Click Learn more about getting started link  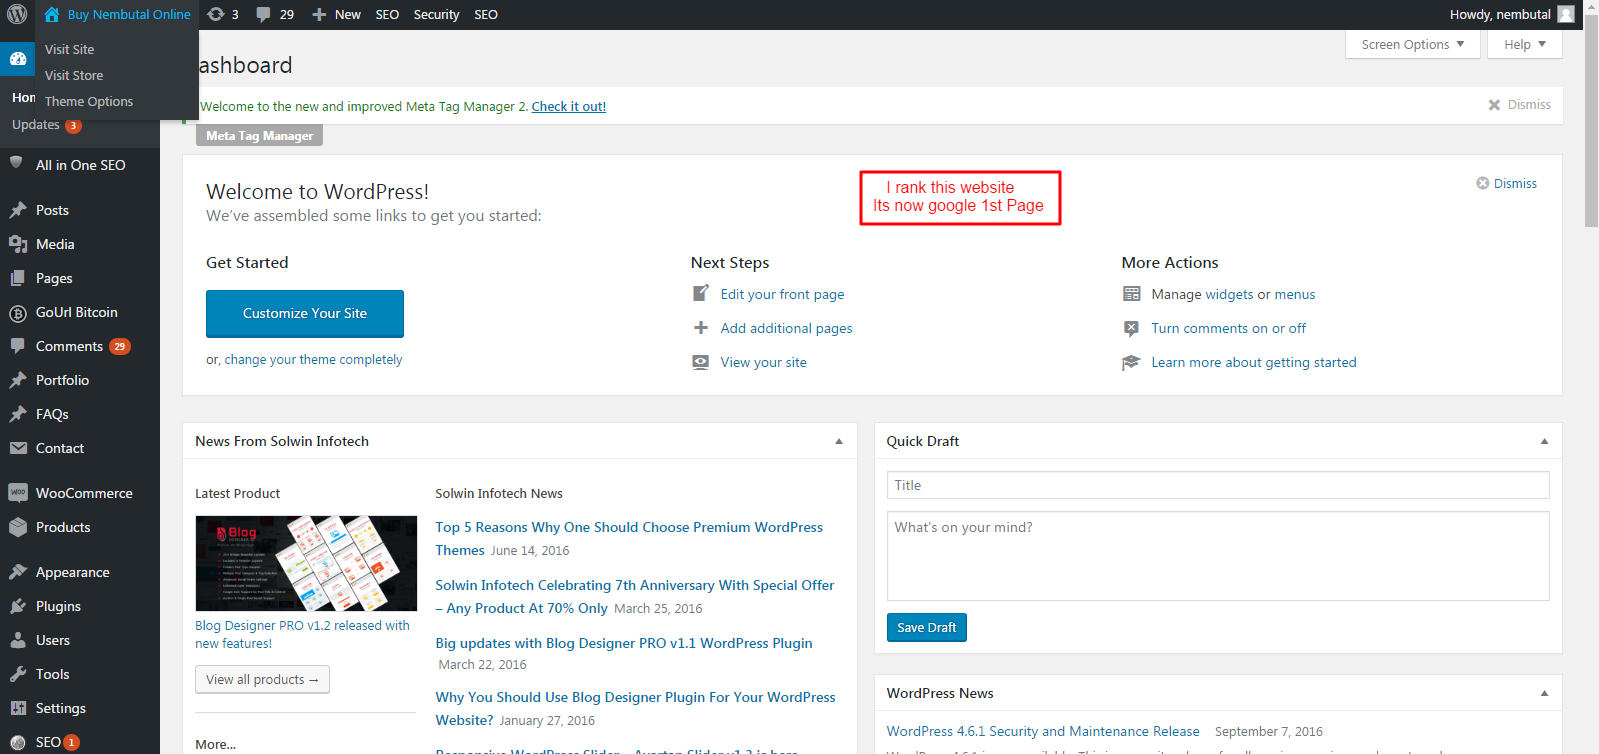[x=1254, y=362]
